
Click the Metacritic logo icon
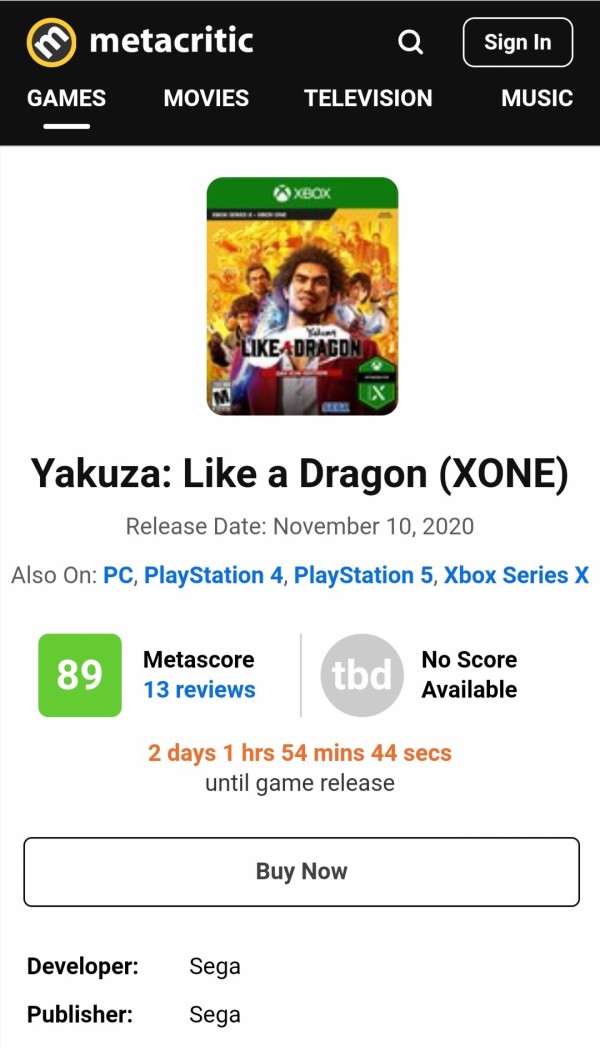click(x=50, y=42)
